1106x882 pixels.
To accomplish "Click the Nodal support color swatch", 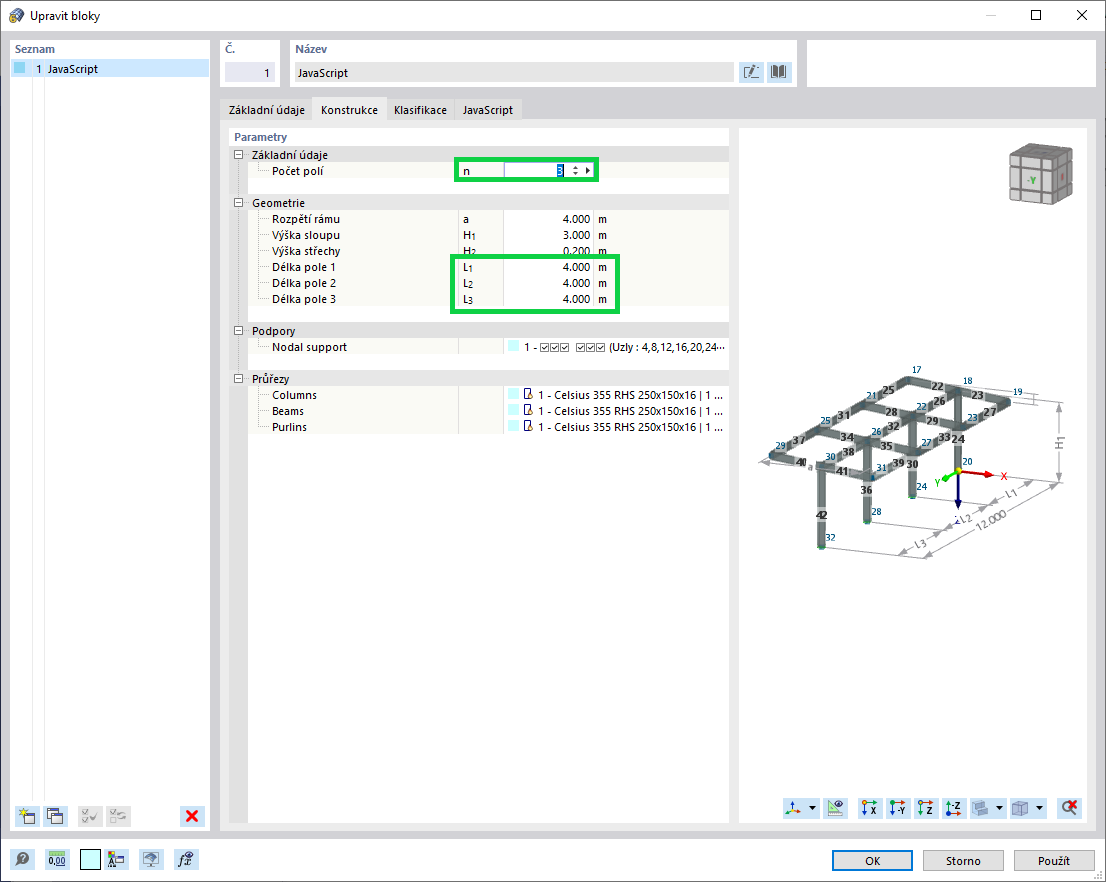I will point(514,346).
